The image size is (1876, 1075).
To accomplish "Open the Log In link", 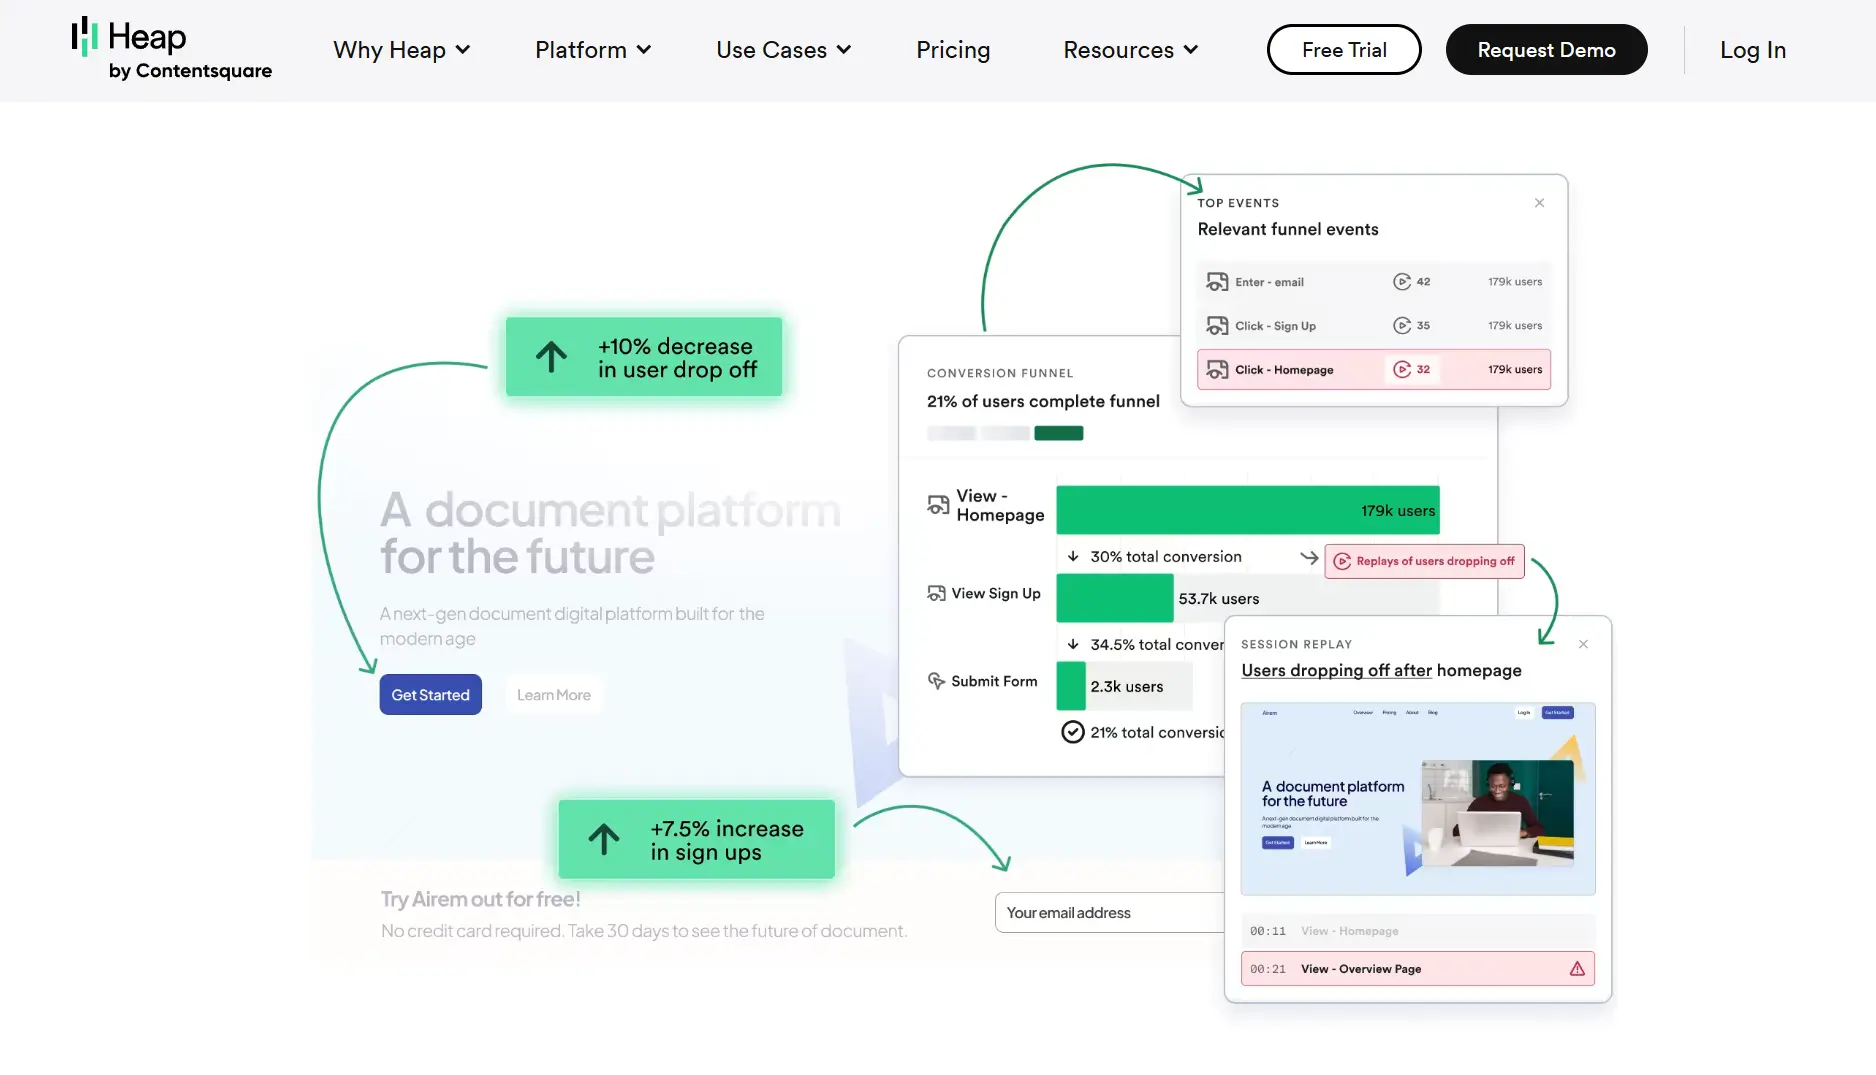I will [x=1752, y=50].
